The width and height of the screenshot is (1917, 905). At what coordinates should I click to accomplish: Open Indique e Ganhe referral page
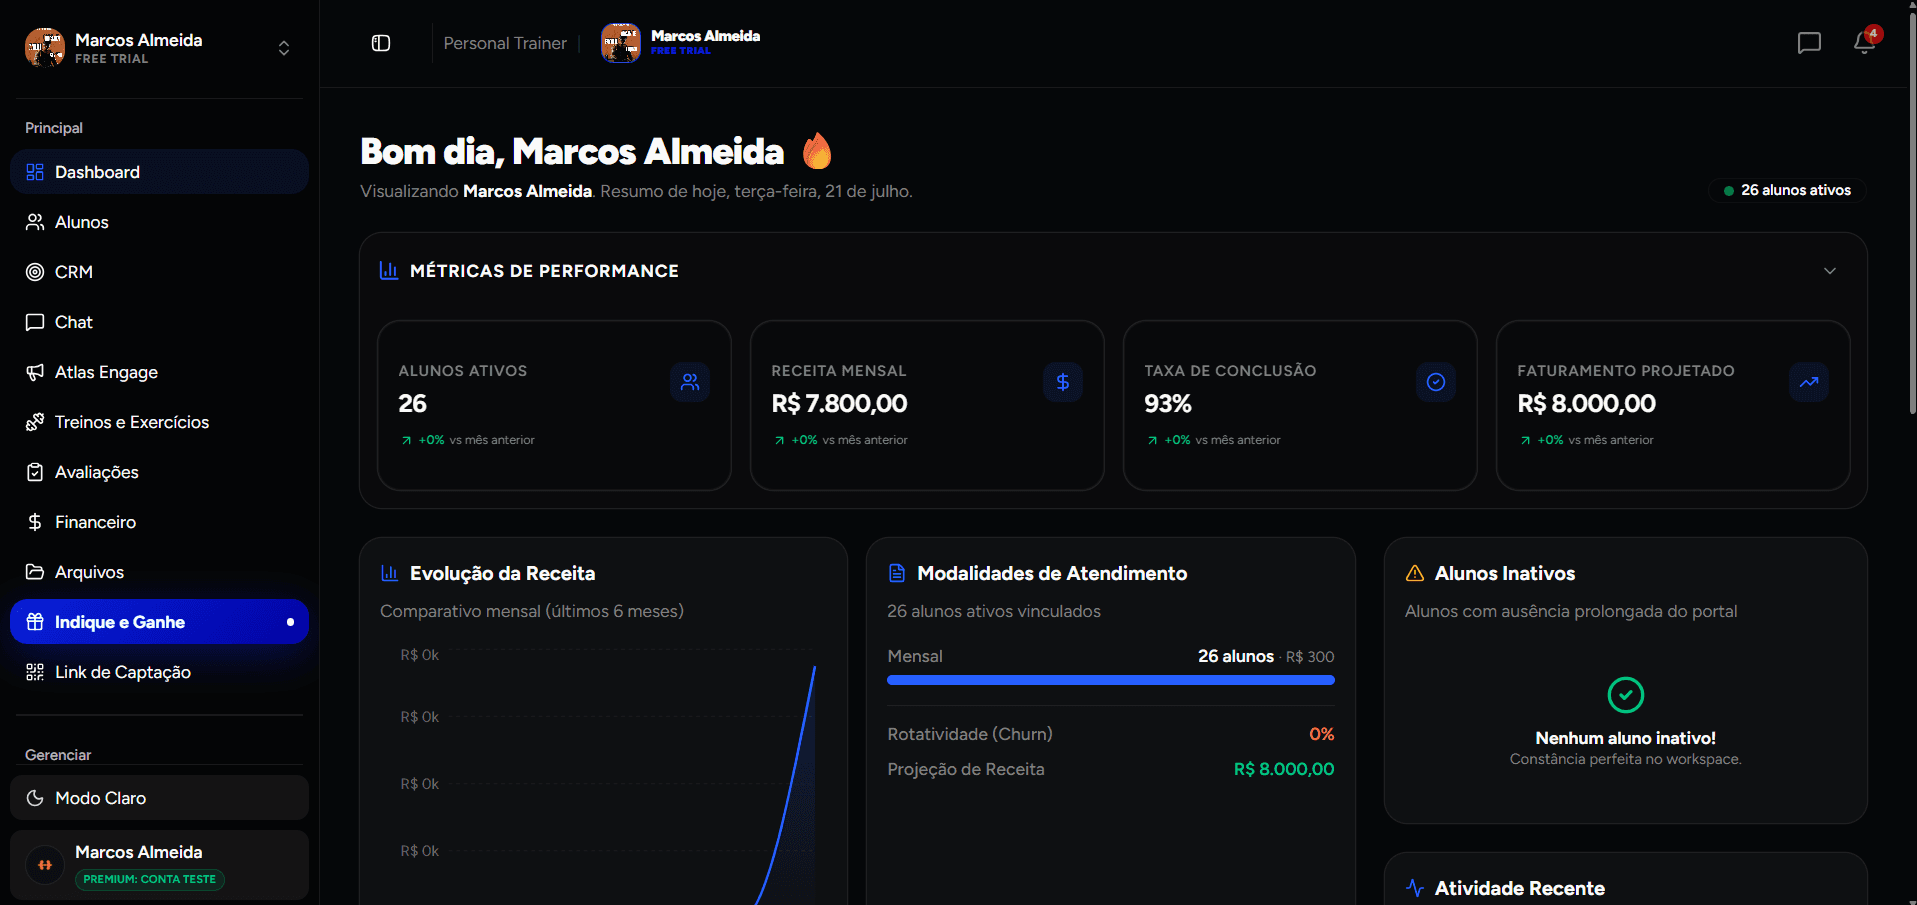coord(160,622)
